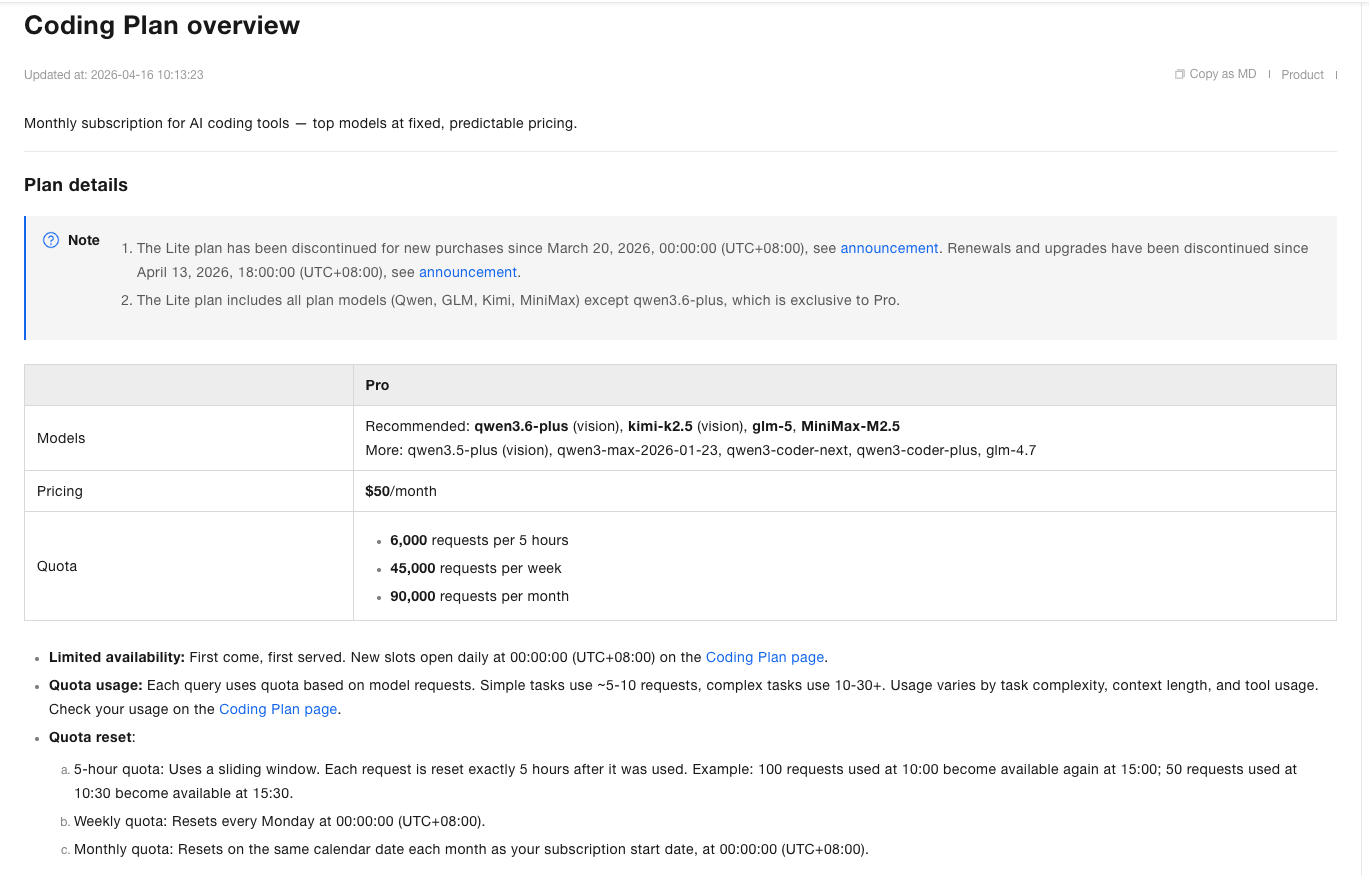Click the Updated at 2026-04-16 timestamp
The height and width of the screenshot is (876, 1369).
[x=114, y=75]
